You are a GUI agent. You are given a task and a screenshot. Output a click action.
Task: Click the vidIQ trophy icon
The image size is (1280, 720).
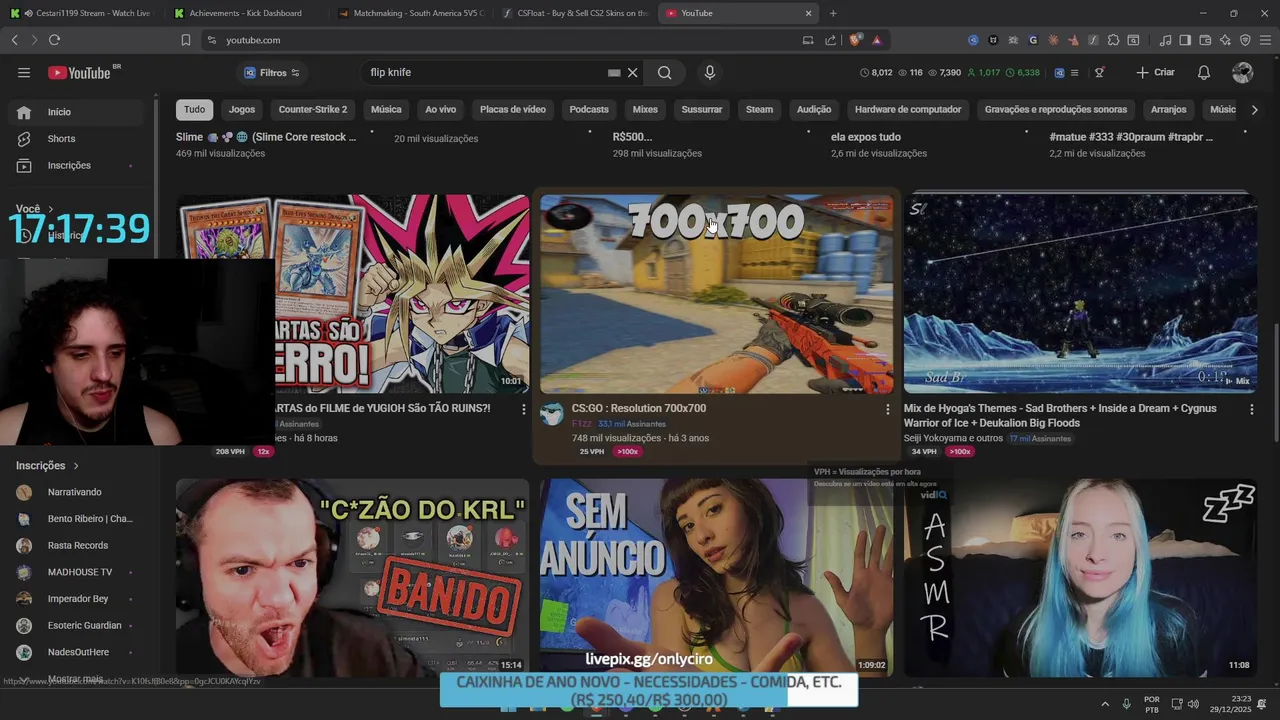(1099, 73)
